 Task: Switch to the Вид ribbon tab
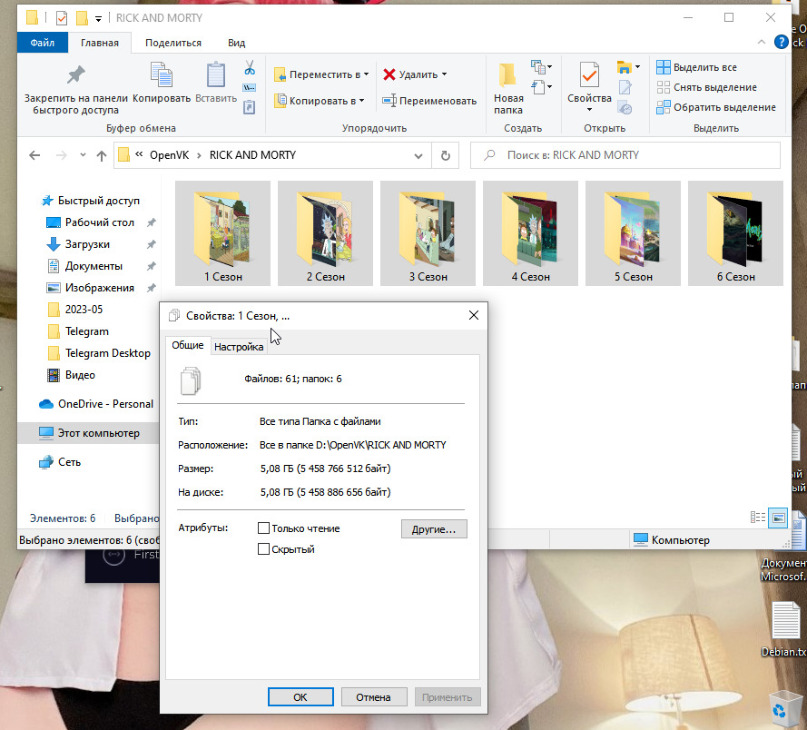pyautogui.click(x=236, y=43)
